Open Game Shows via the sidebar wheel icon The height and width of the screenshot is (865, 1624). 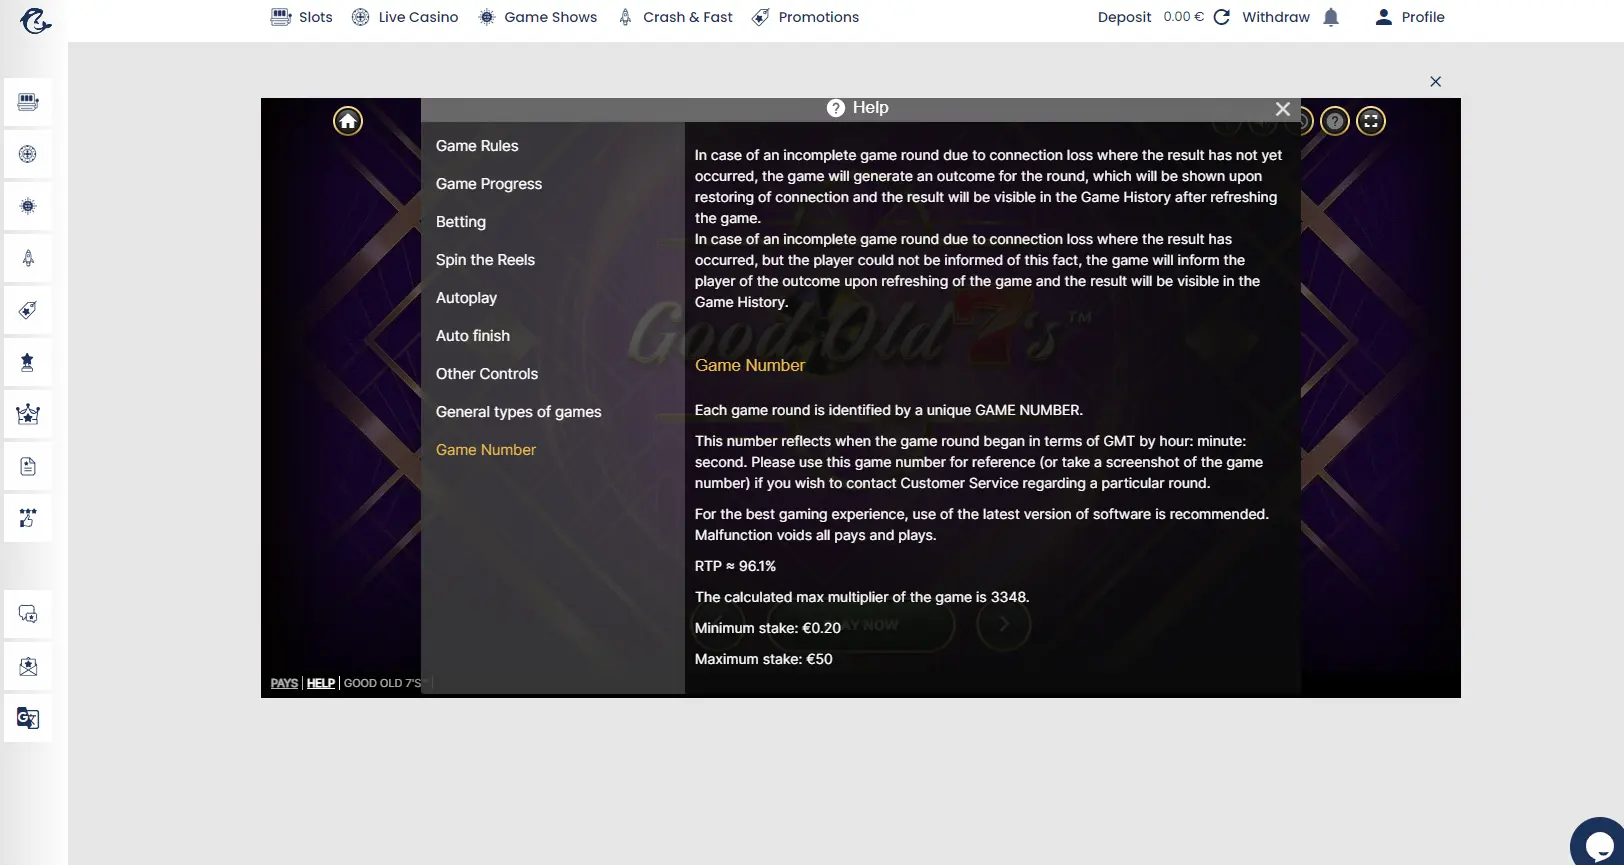pyautogui.click(x=28, y=206)
